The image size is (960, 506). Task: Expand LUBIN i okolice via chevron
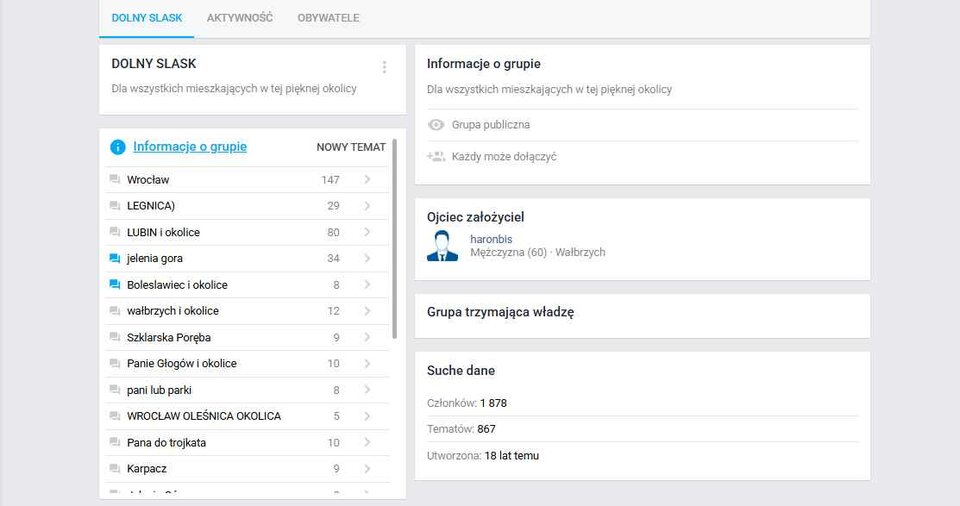point(367,232)
